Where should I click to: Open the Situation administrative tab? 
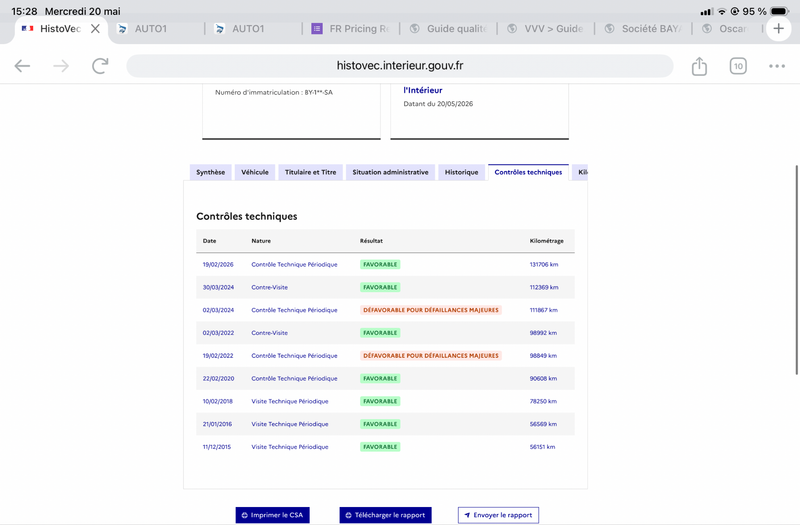pyautogui.click(x=390, y=172)
